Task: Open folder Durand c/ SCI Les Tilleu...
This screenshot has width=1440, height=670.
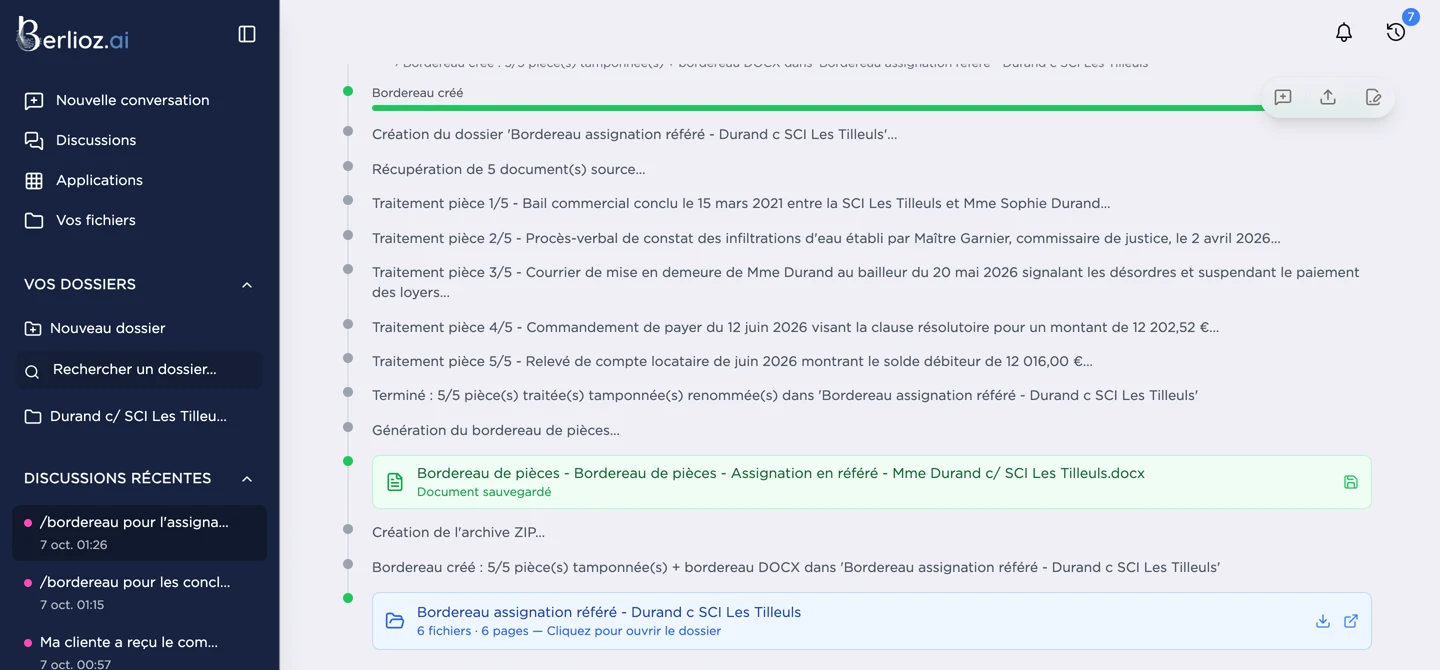Action: coord(140,416)
